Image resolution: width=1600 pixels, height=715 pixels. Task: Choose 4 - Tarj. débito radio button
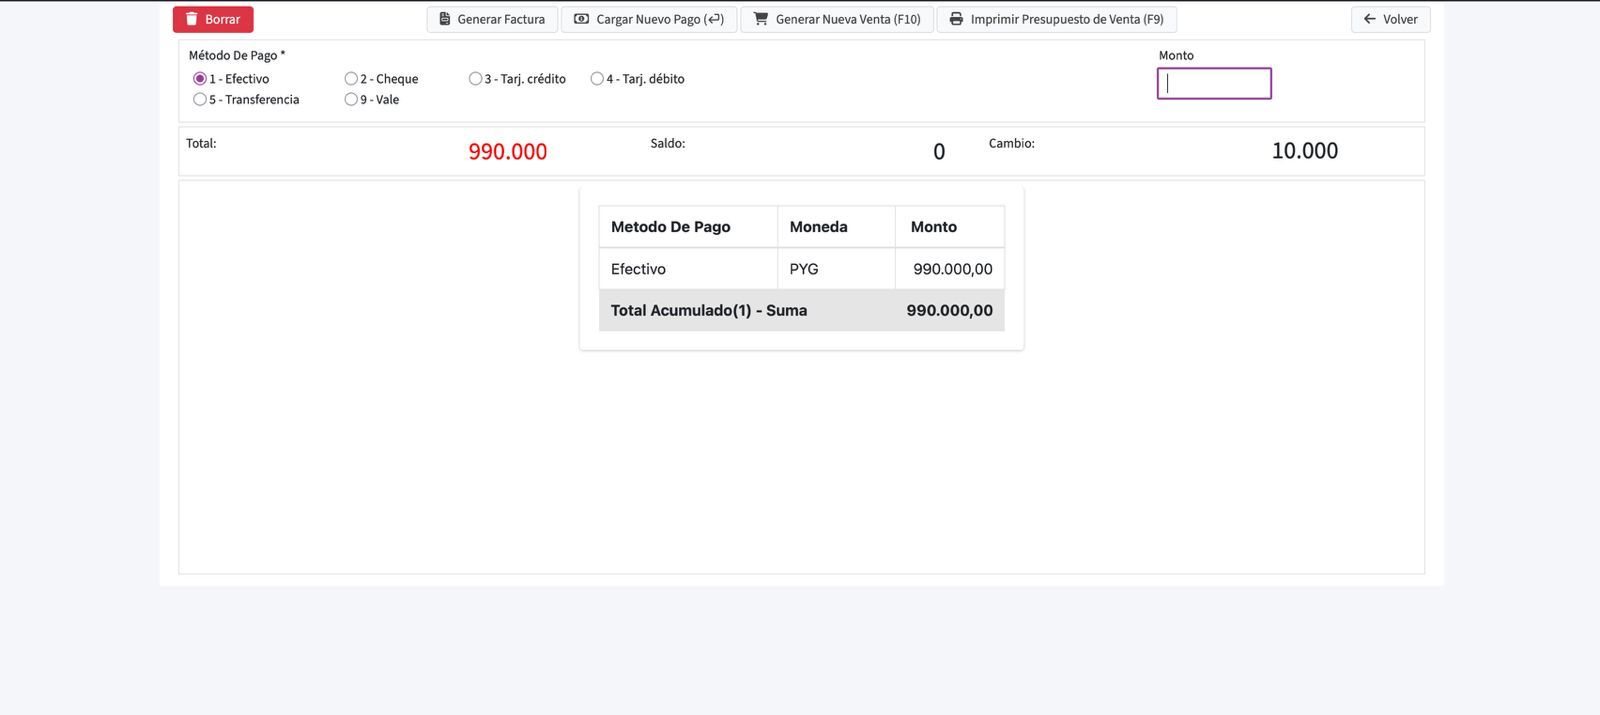pos(597,79)
